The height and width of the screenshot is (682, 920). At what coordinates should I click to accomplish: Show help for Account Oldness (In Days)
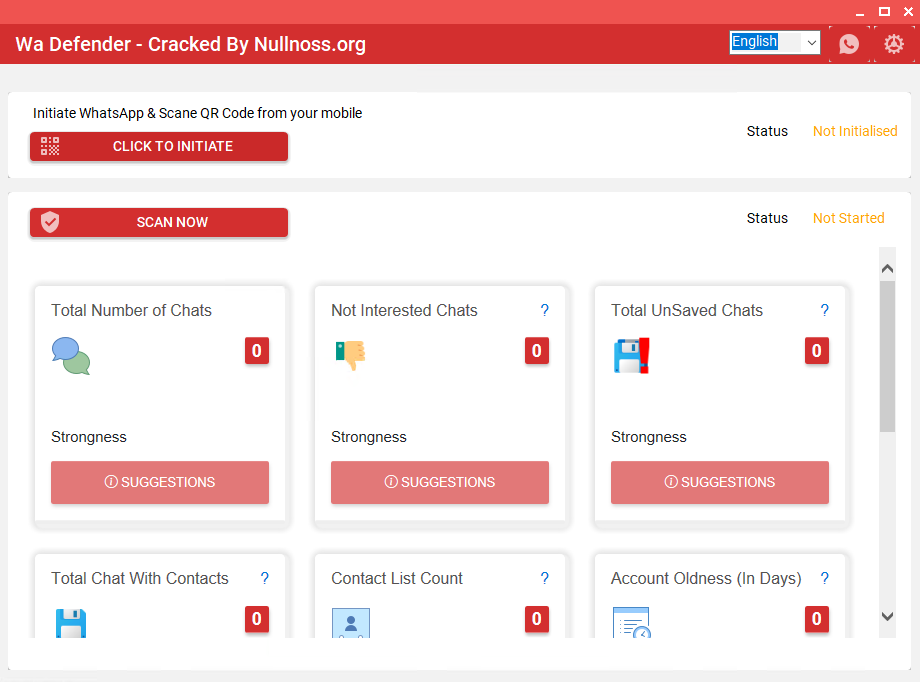click(x=824, y=579)
